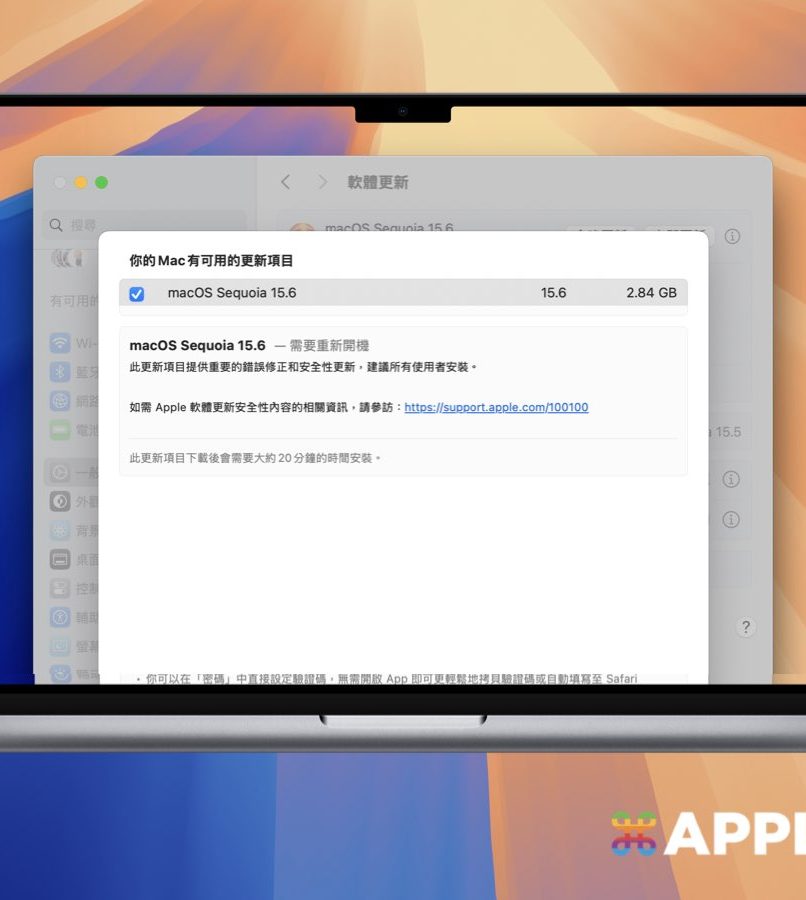Click the info icon at top right of update pane

(733, 236)
